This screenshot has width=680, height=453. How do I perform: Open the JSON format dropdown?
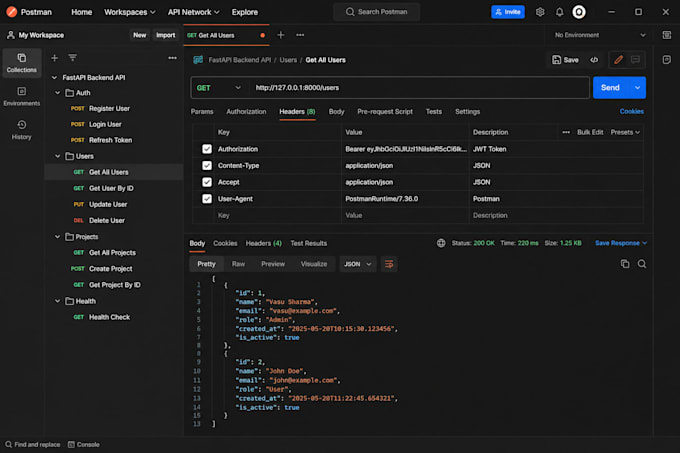pos(357,264)
